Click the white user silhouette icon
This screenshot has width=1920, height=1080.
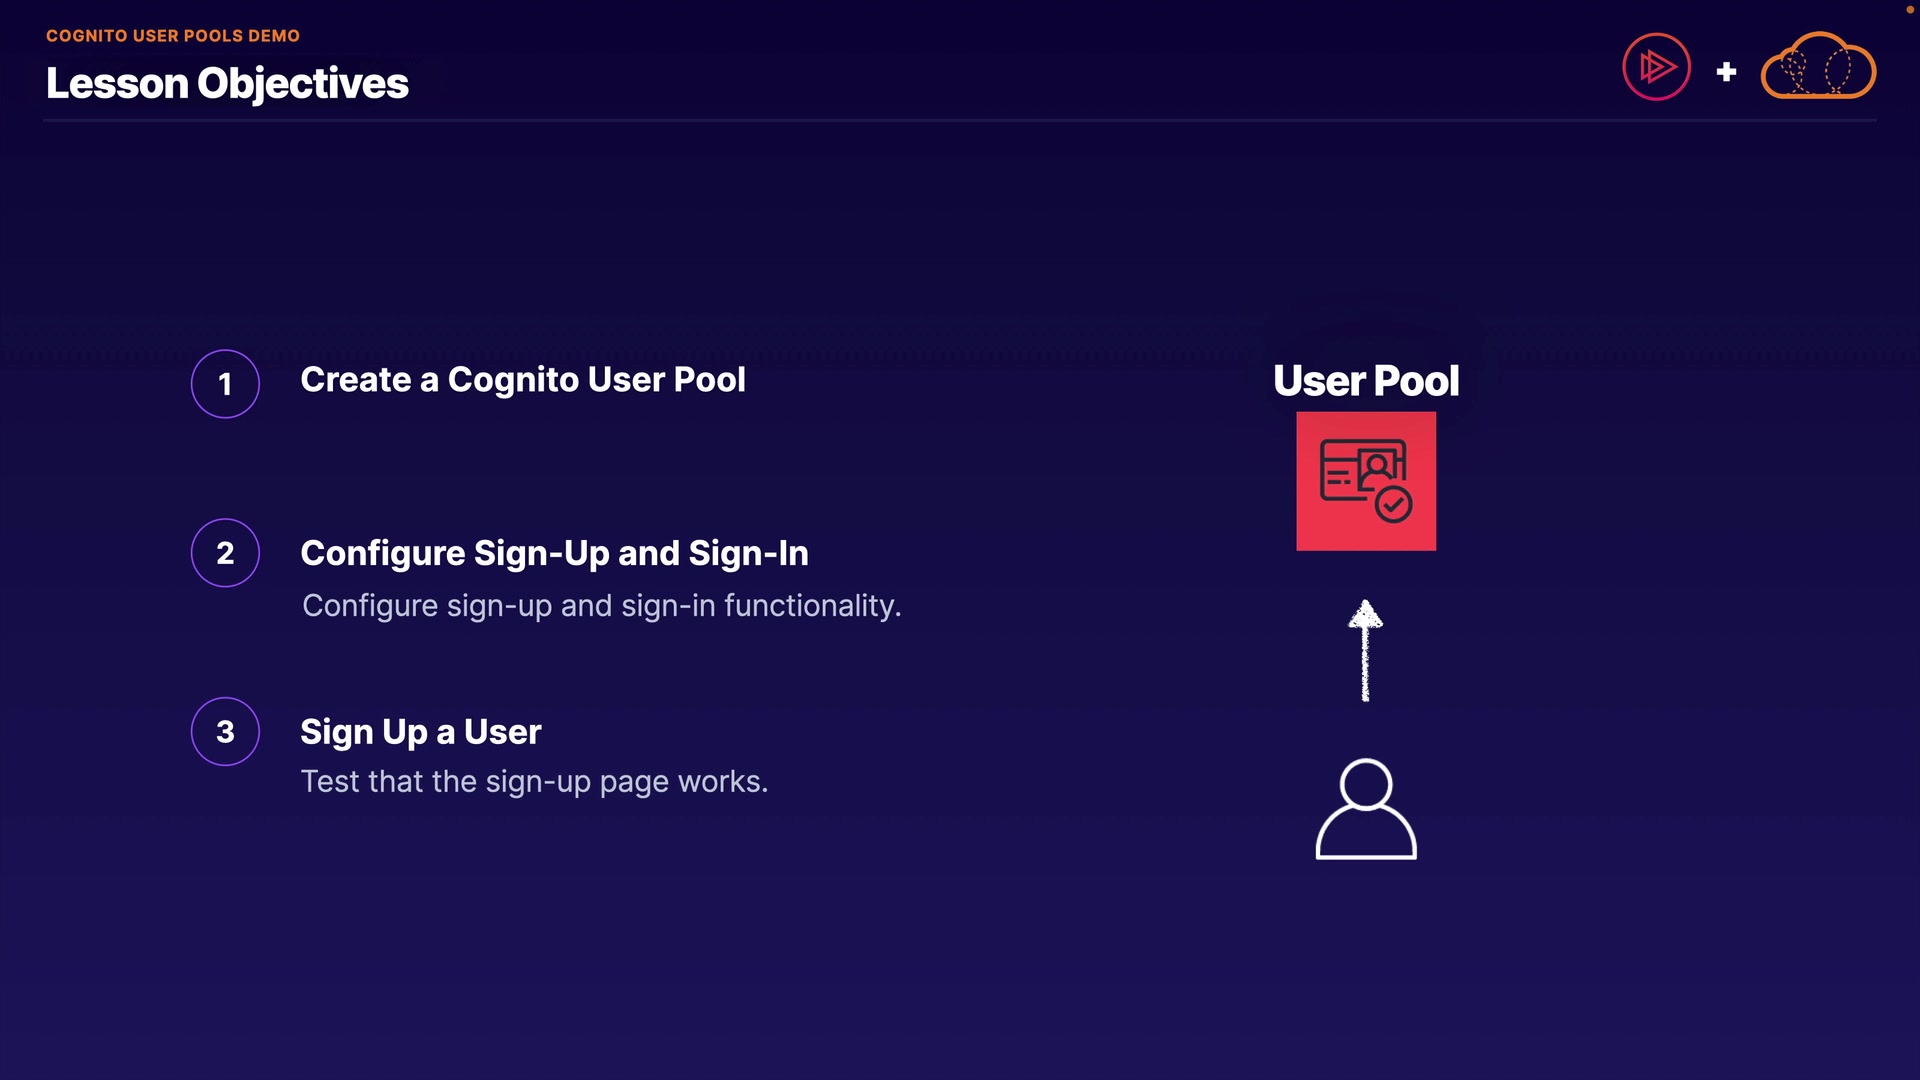coord(1365,809)
